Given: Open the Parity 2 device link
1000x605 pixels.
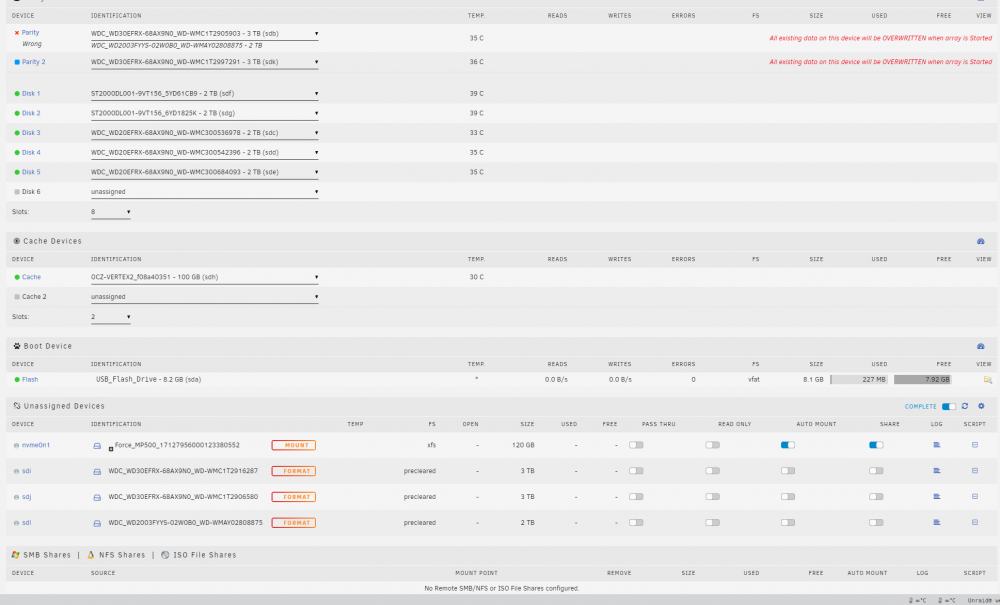Looking at the screenshot, I should [x=34, y=62].
